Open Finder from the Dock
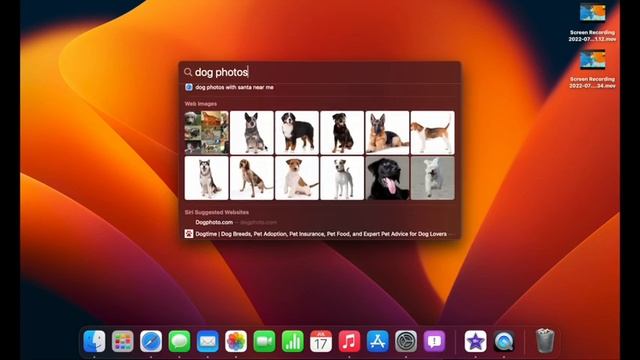The height and width of the screenshot is (360, 640). 94,341
